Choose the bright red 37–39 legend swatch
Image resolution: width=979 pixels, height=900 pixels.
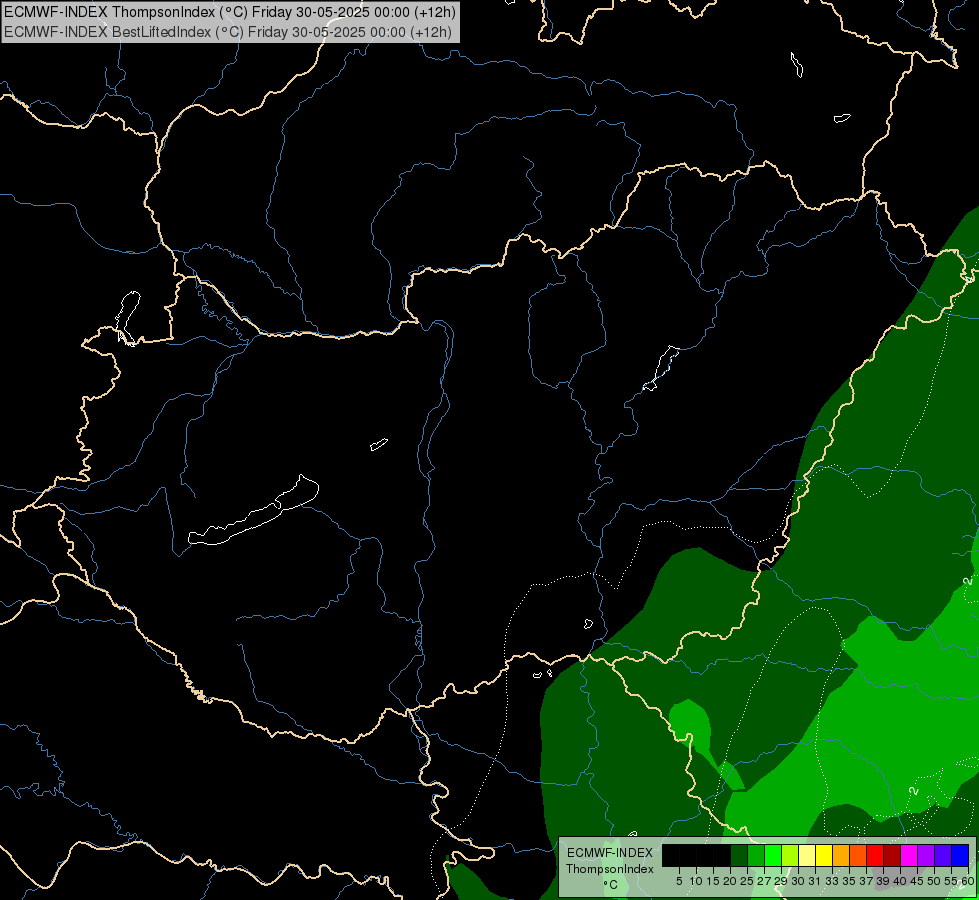click(x=875, y=855)
